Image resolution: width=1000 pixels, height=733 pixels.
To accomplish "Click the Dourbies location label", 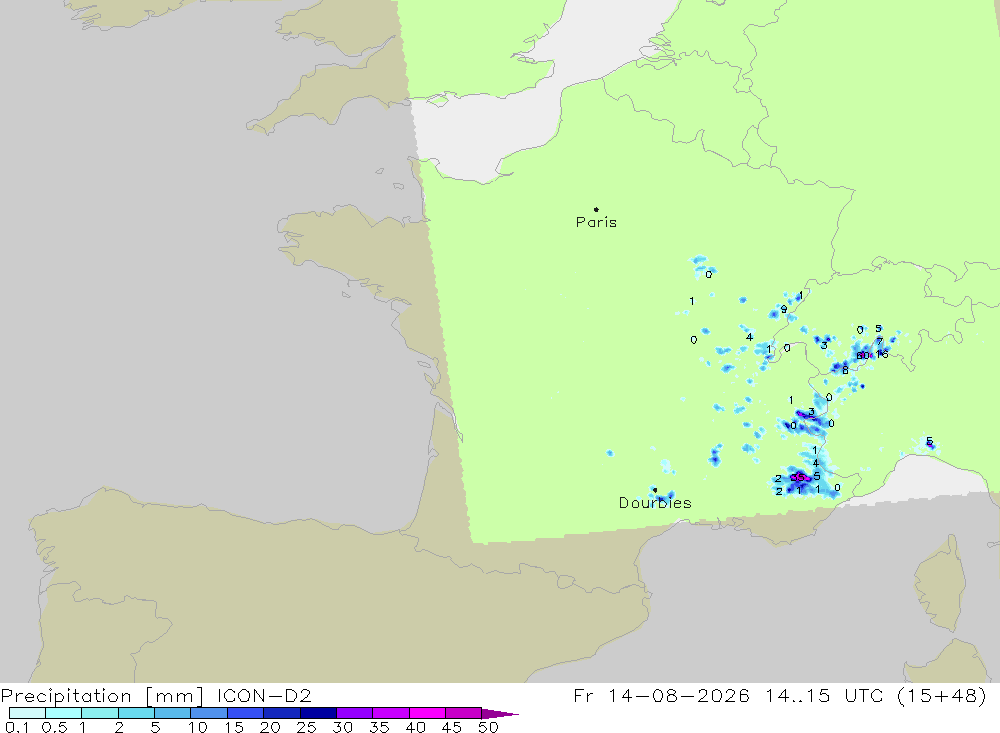I will [655, 503].
